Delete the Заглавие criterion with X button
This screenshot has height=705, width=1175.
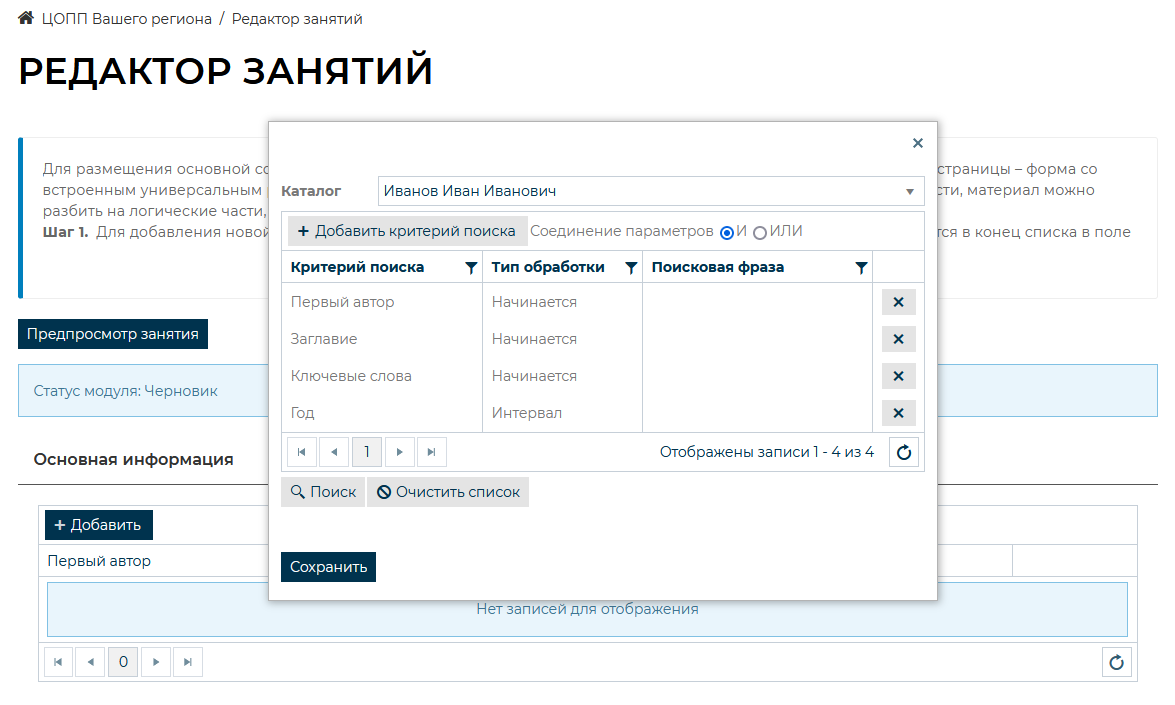pos(898,339)
